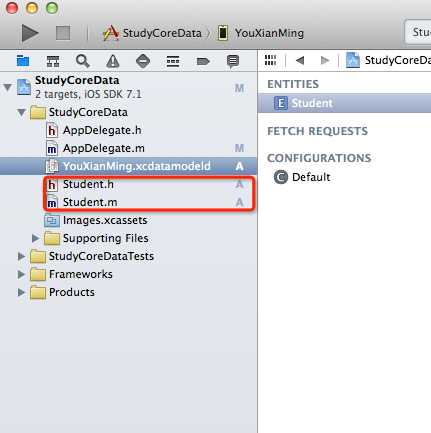The image size is (431, 433).
Task: Select YouXianMing.xcdatamodeld file
Action: click(128, 166)
